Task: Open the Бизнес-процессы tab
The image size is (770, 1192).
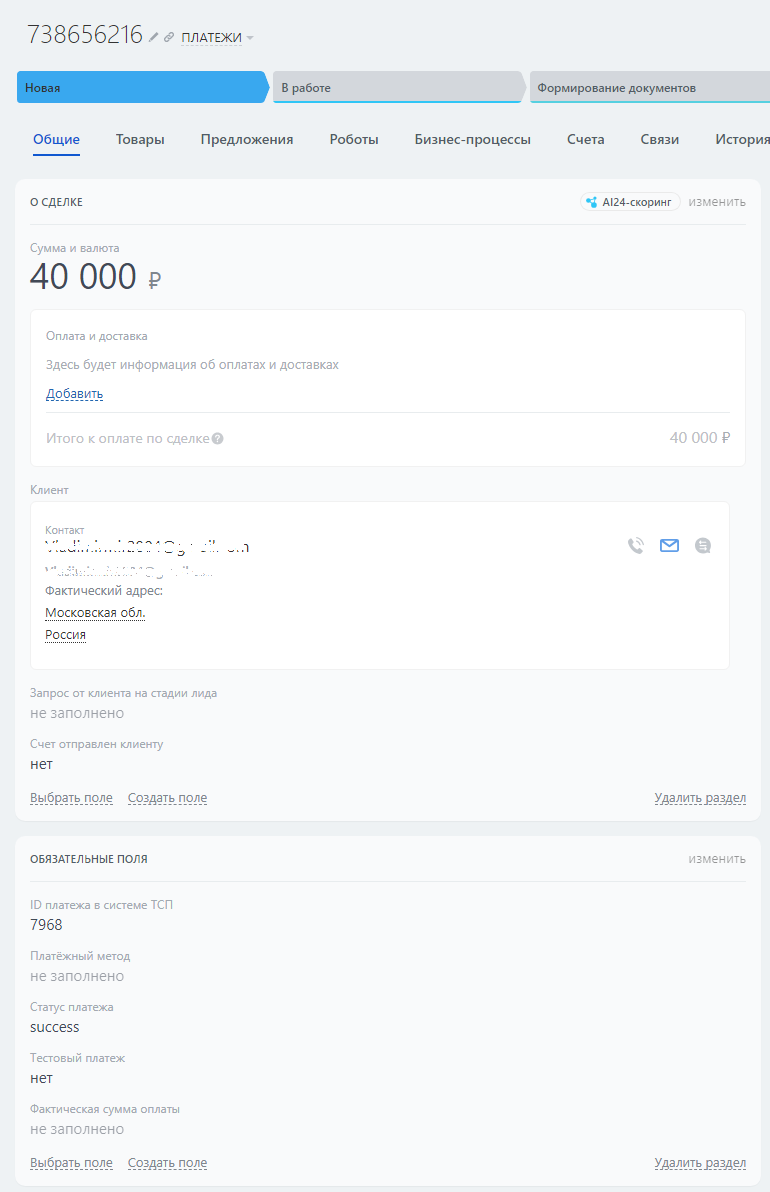Action: [471, 139]
